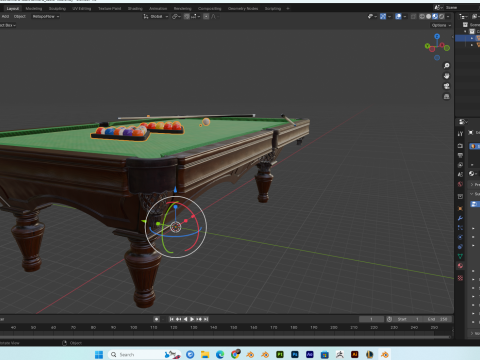
Task: Open the Object Constraints properties tab
Action: pos(460,247)
